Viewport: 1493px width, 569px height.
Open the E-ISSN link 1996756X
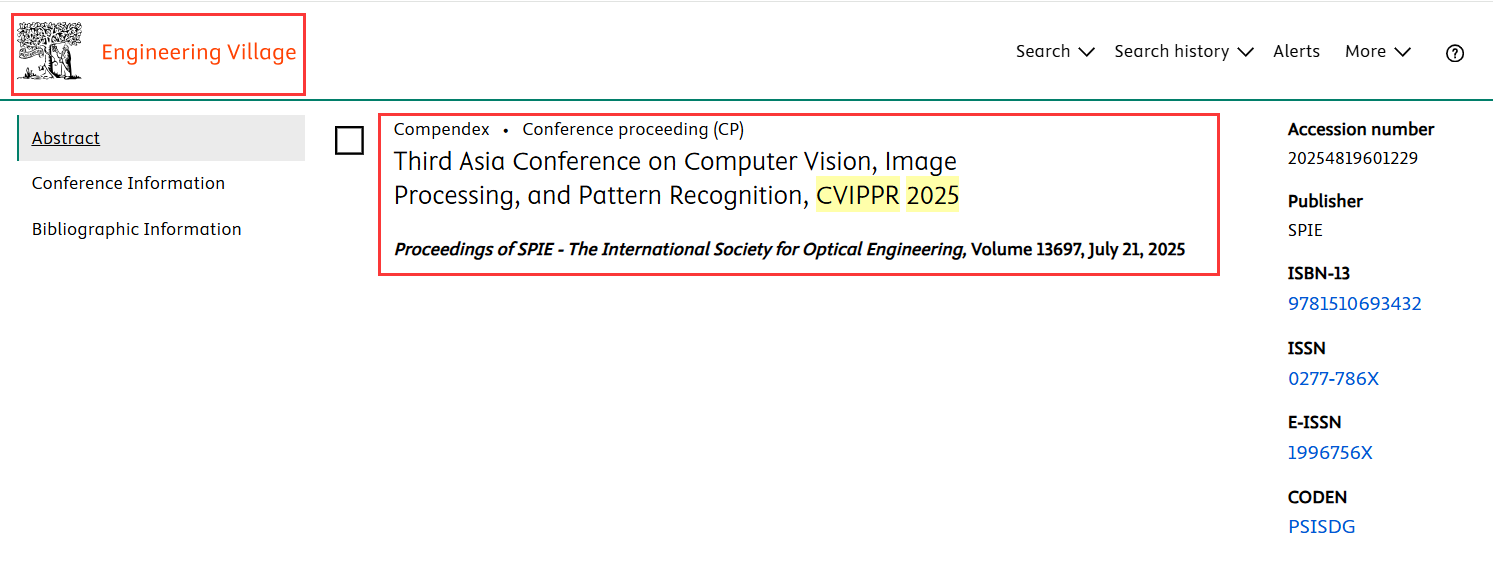1330,453
